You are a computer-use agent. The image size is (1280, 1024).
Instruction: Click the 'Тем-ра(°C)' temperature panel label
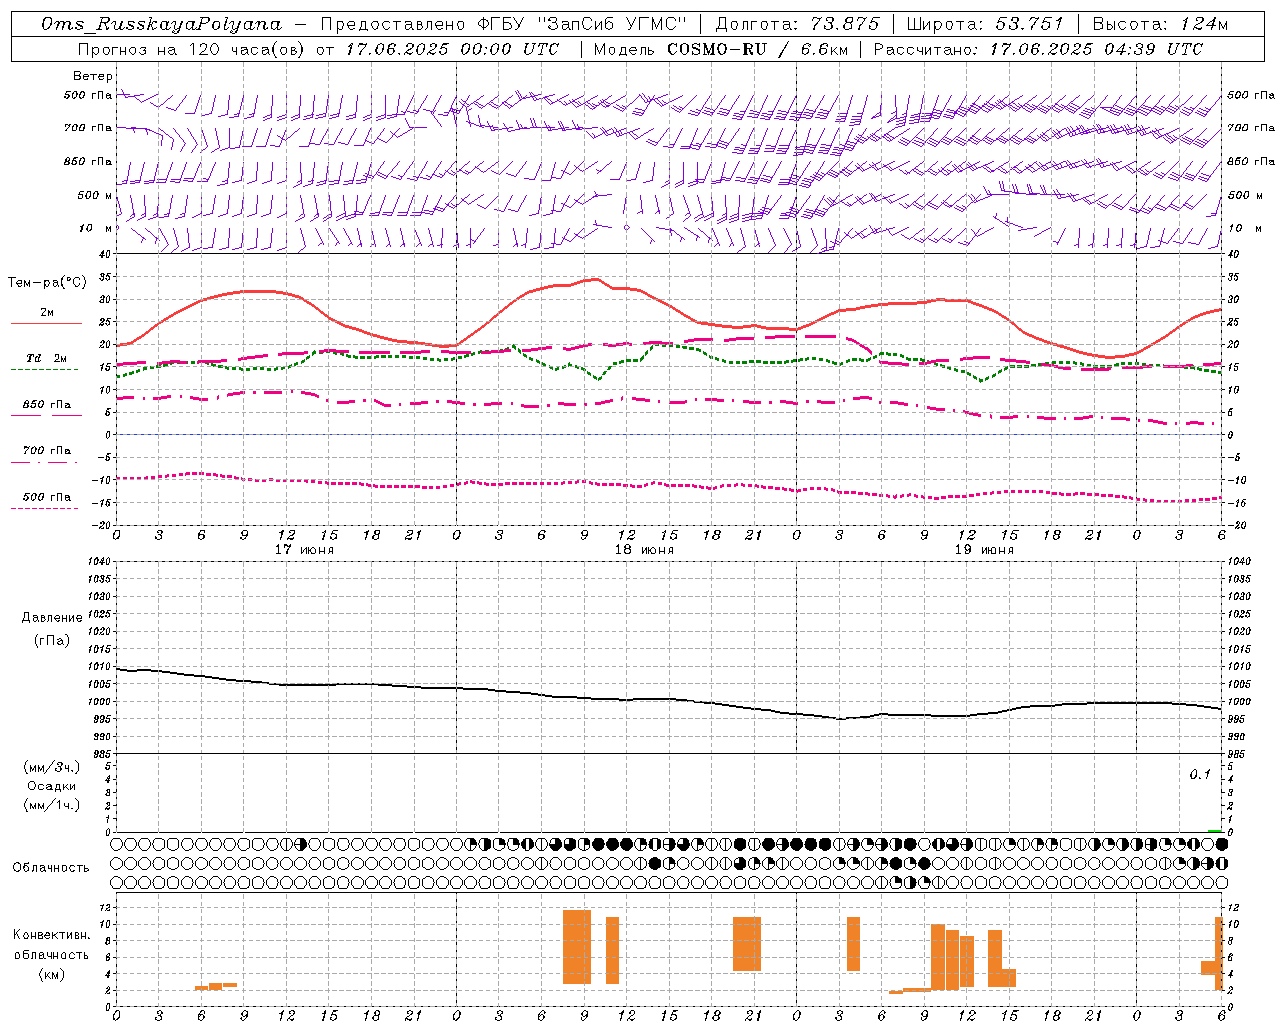[x=47, y=283]
